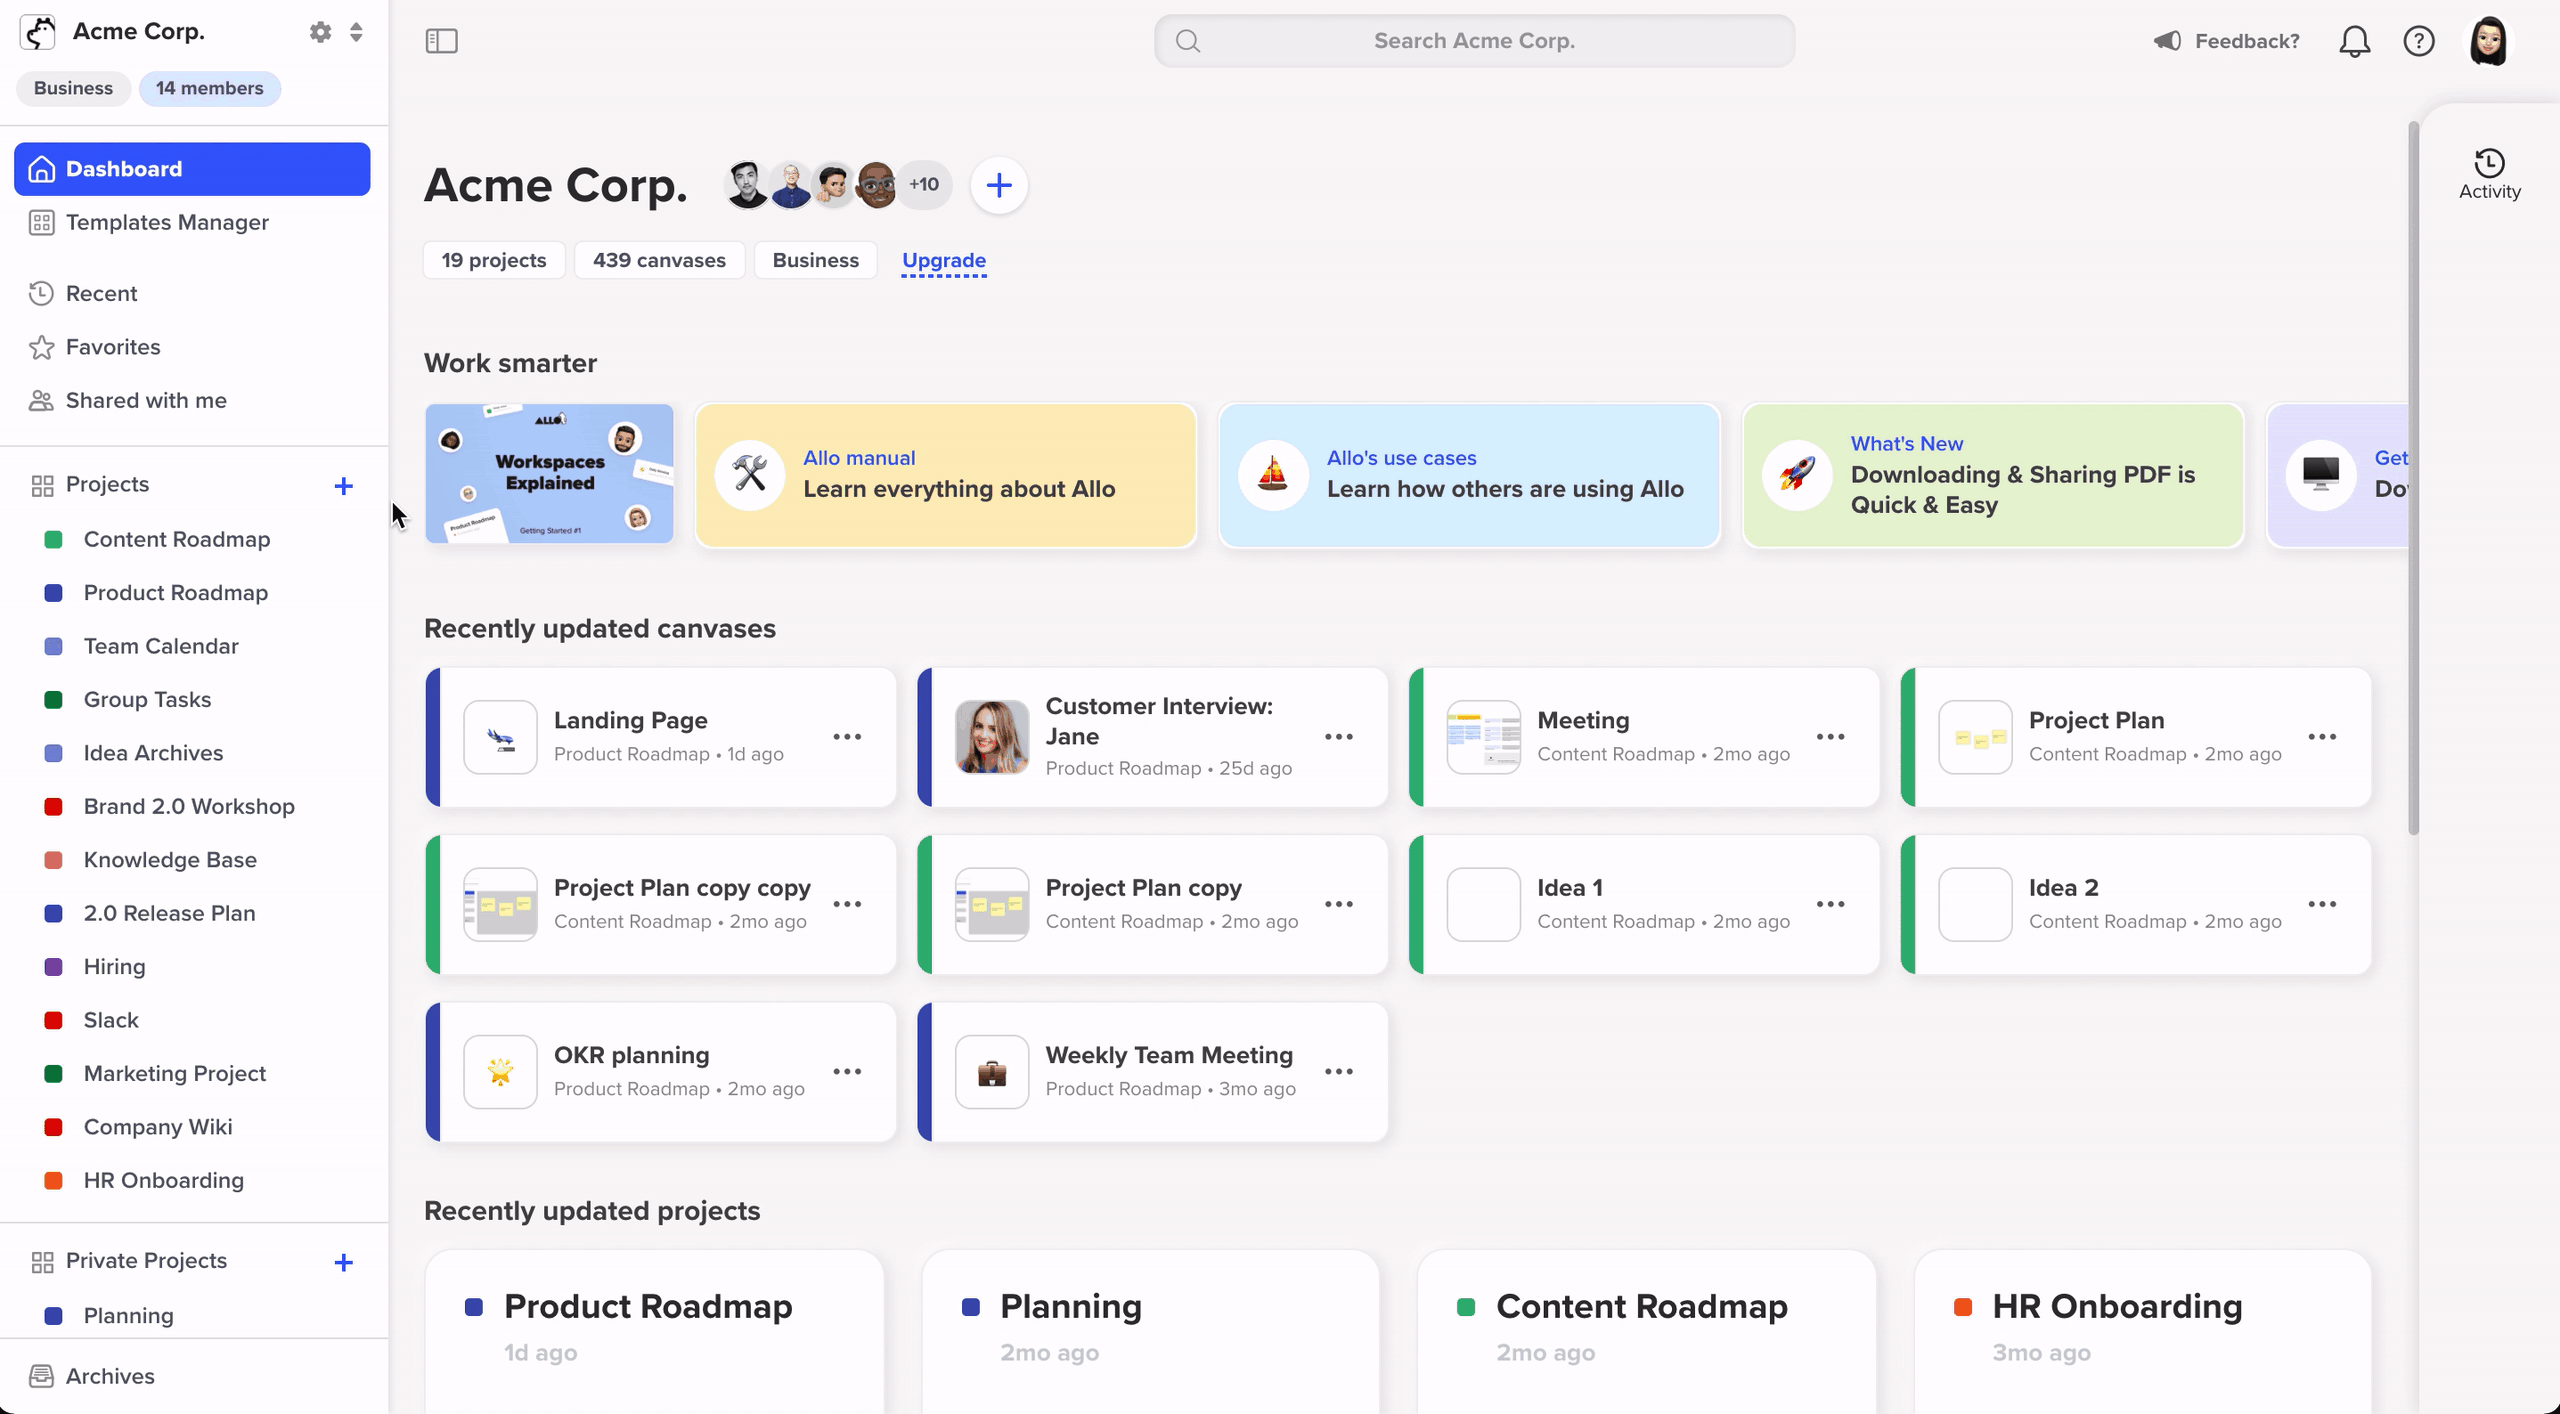Open the user profile avatar menu
The height and width of the screenshot is (1414, 2560).
[x=2488, y=41]
